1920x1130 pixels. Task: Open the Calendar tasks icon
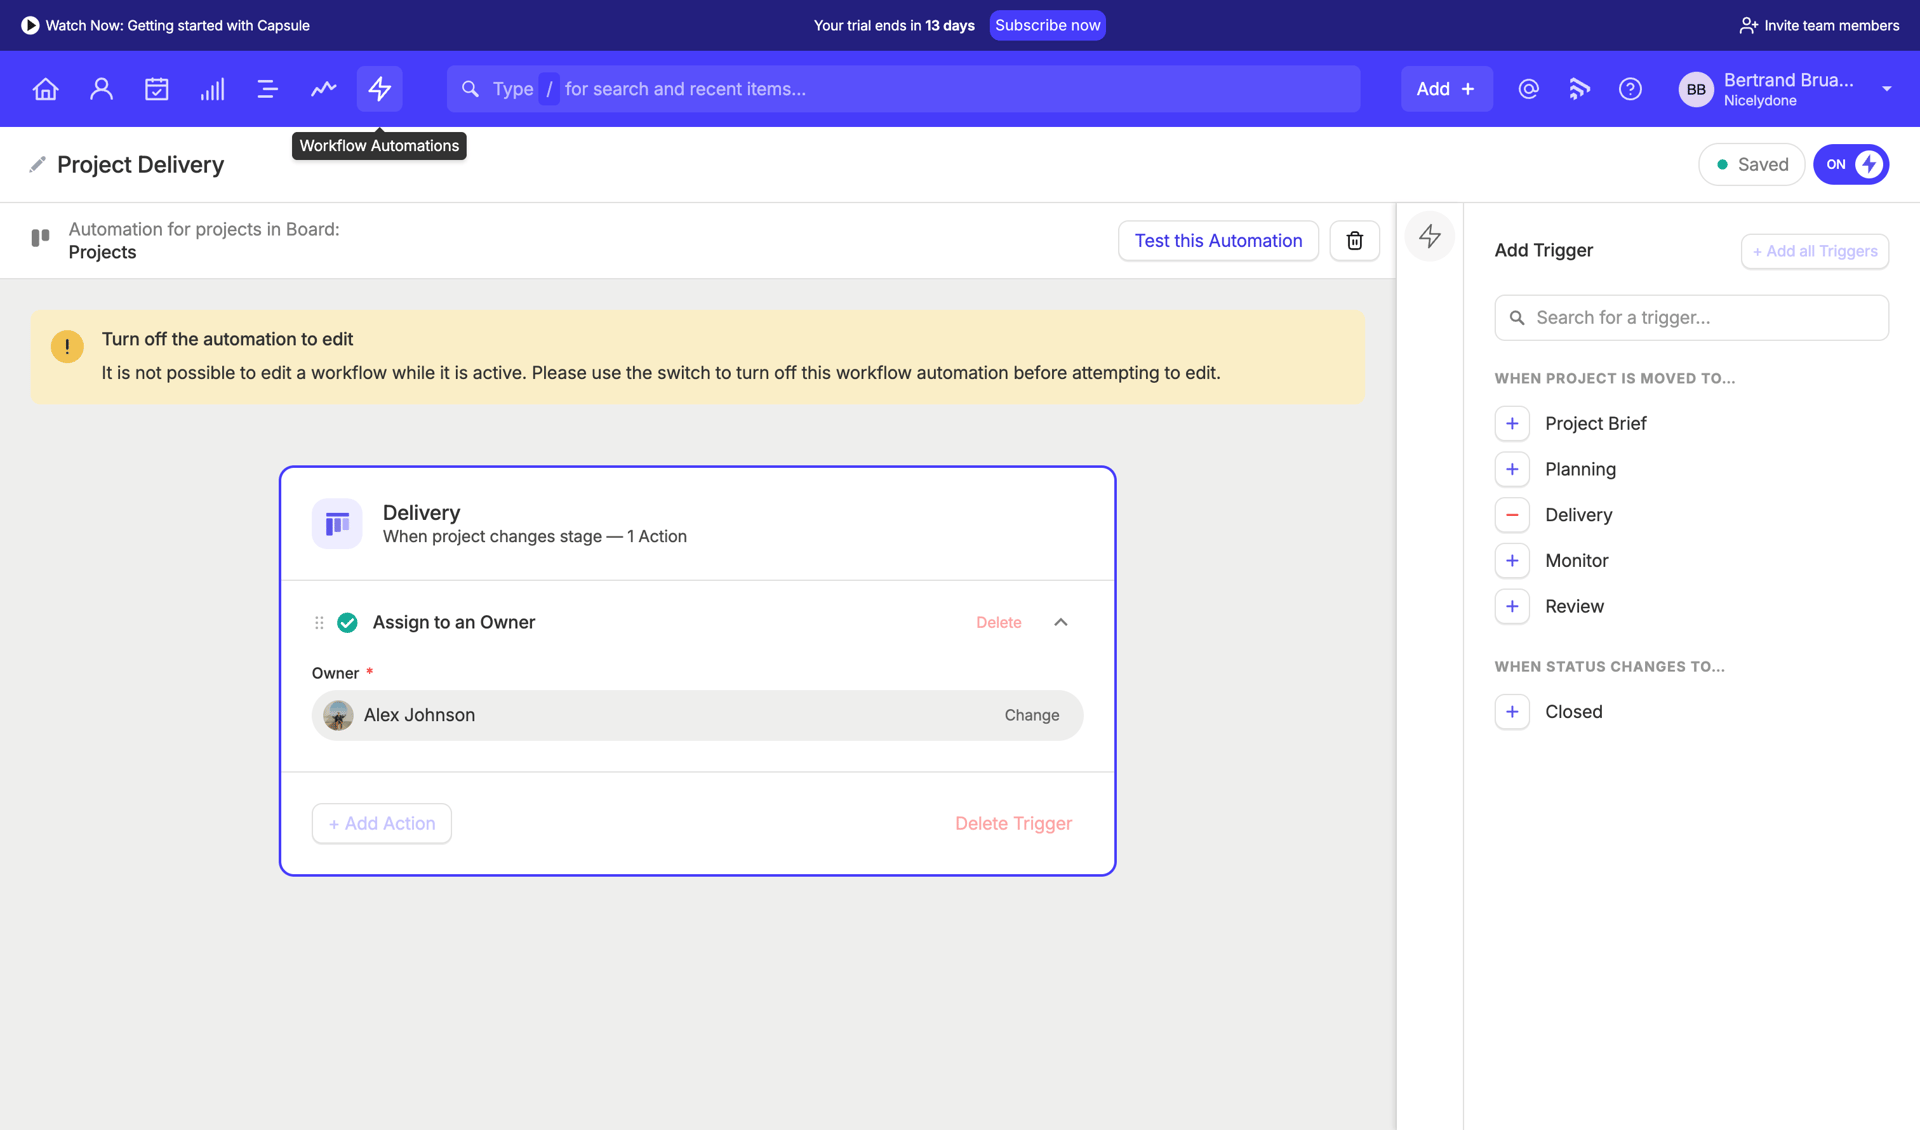157,88
